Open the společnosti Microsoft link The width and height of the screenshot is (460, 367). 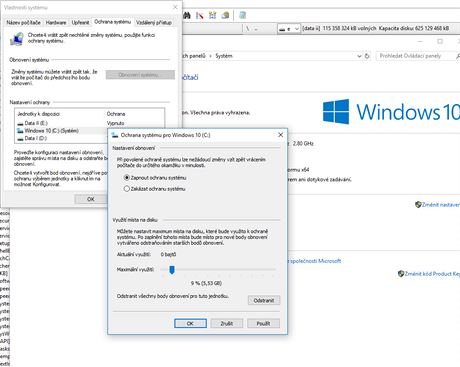coord(315,261)
